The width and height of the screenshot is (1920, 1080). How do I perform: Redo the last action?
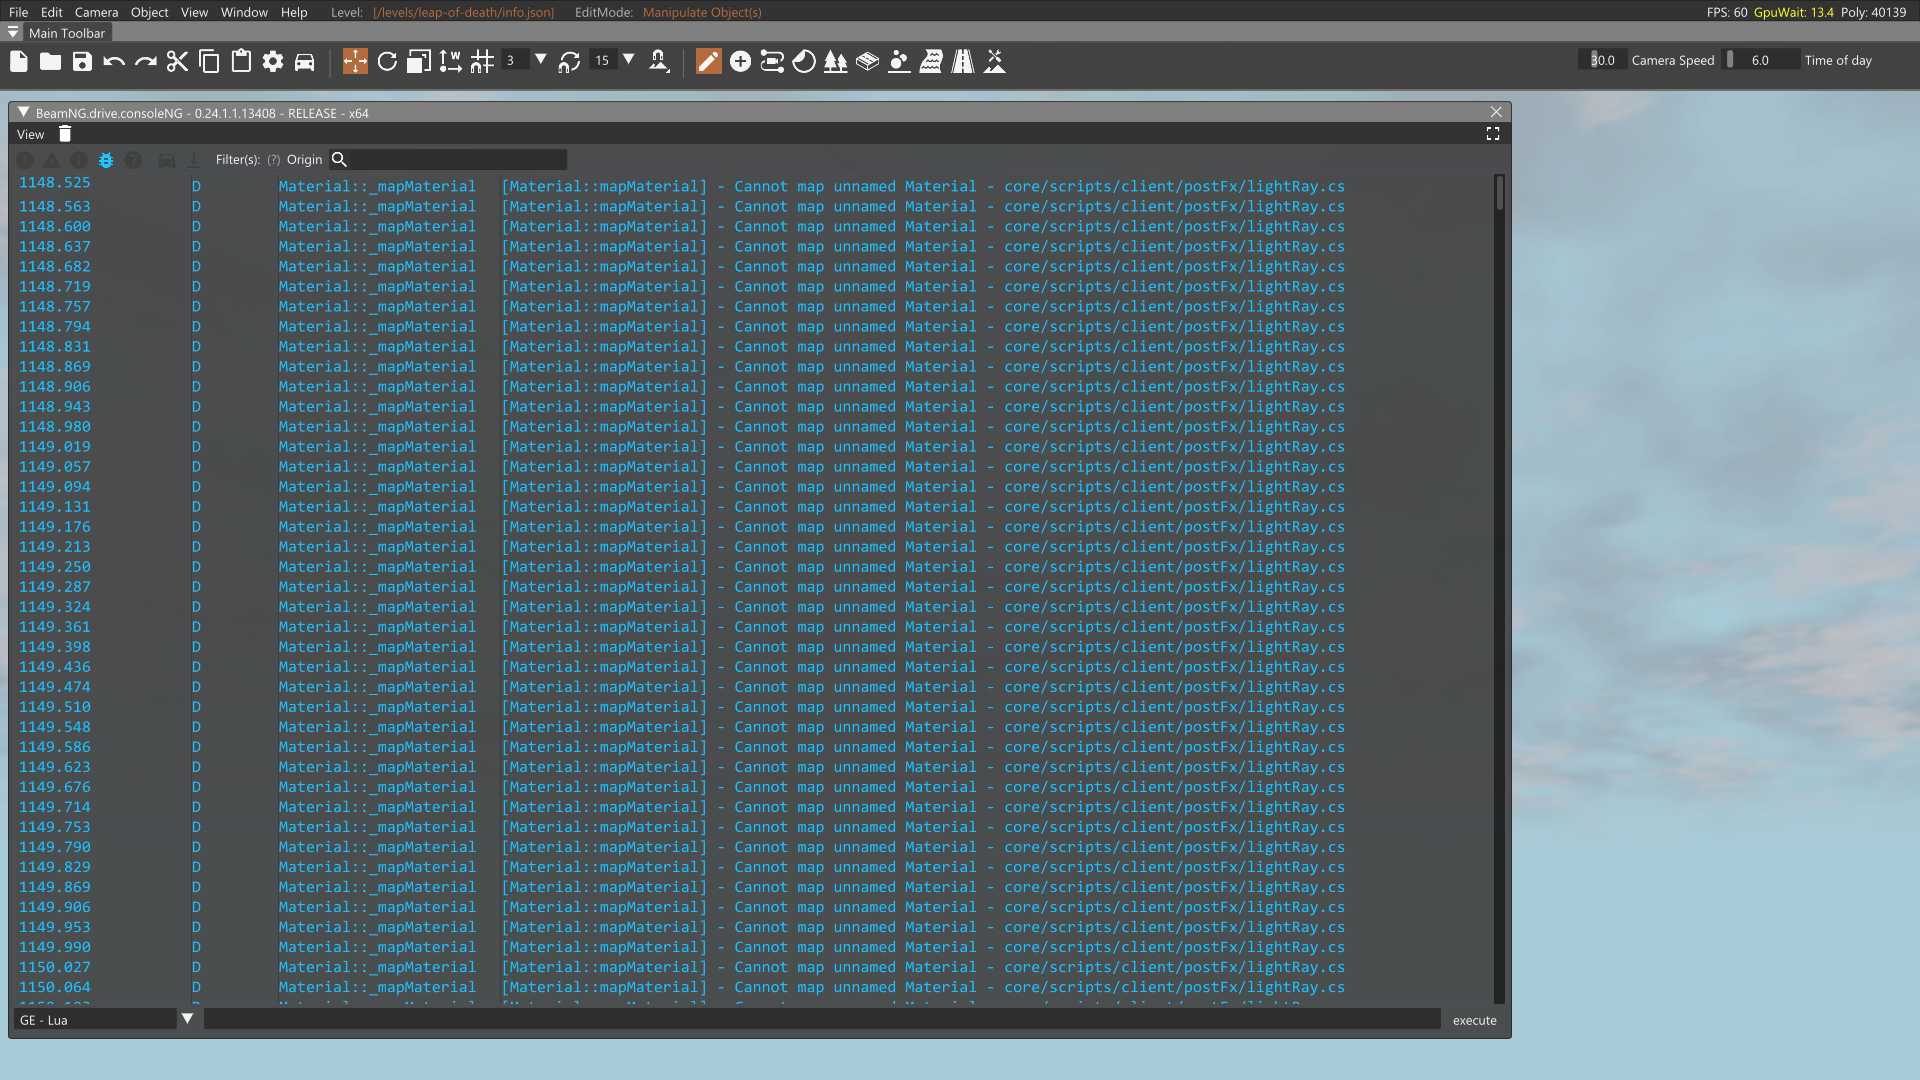146,62
